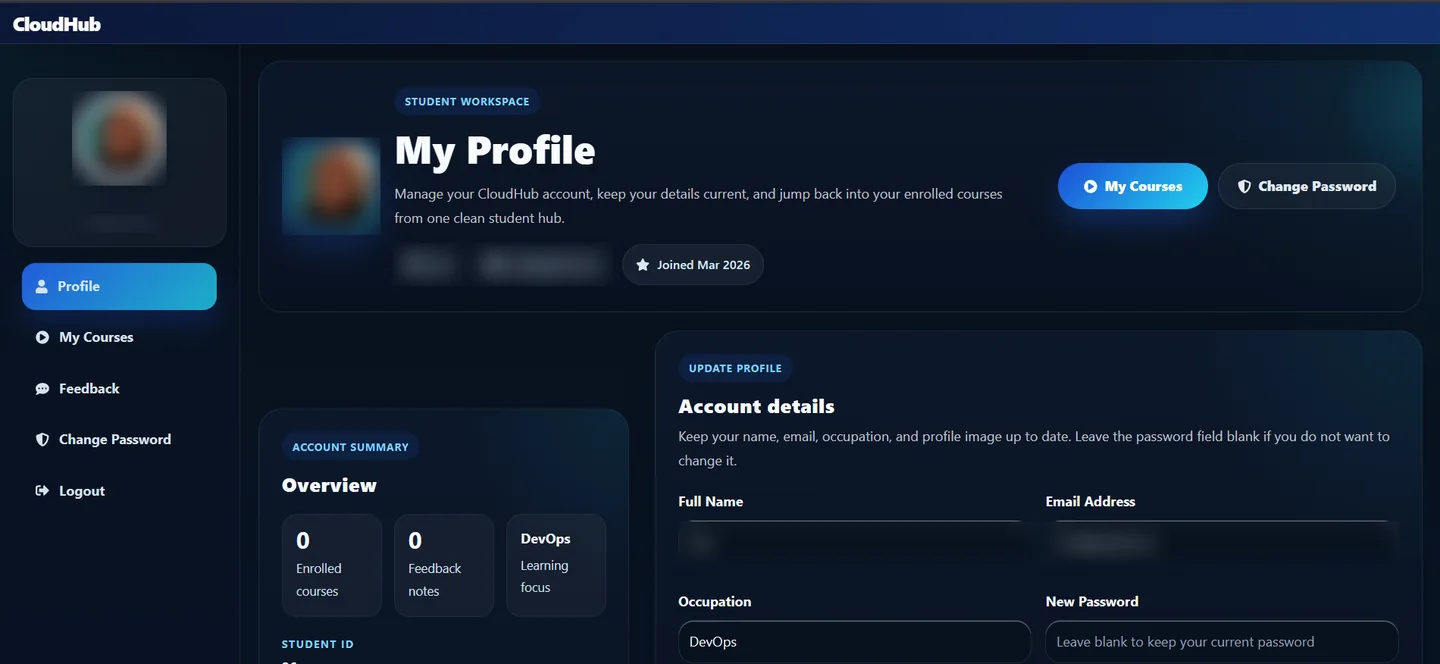Click the STUDENT ID label
The width and height of the screenshot is (1440, 664).
318,645
